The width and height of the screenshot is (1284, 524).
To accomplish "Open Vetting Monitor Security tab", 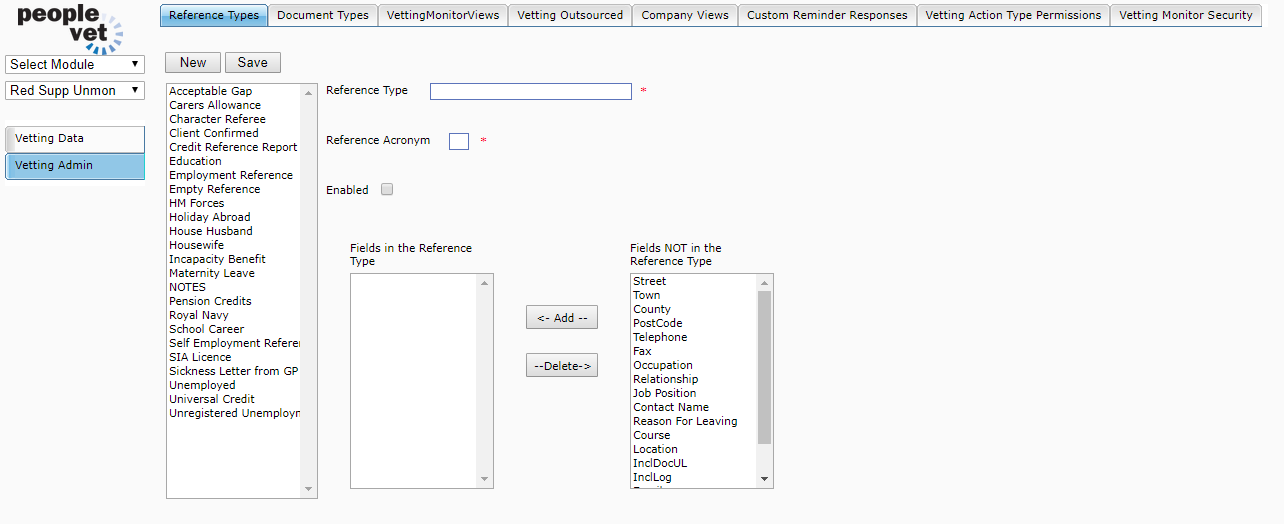I will tap(1185, 15).
